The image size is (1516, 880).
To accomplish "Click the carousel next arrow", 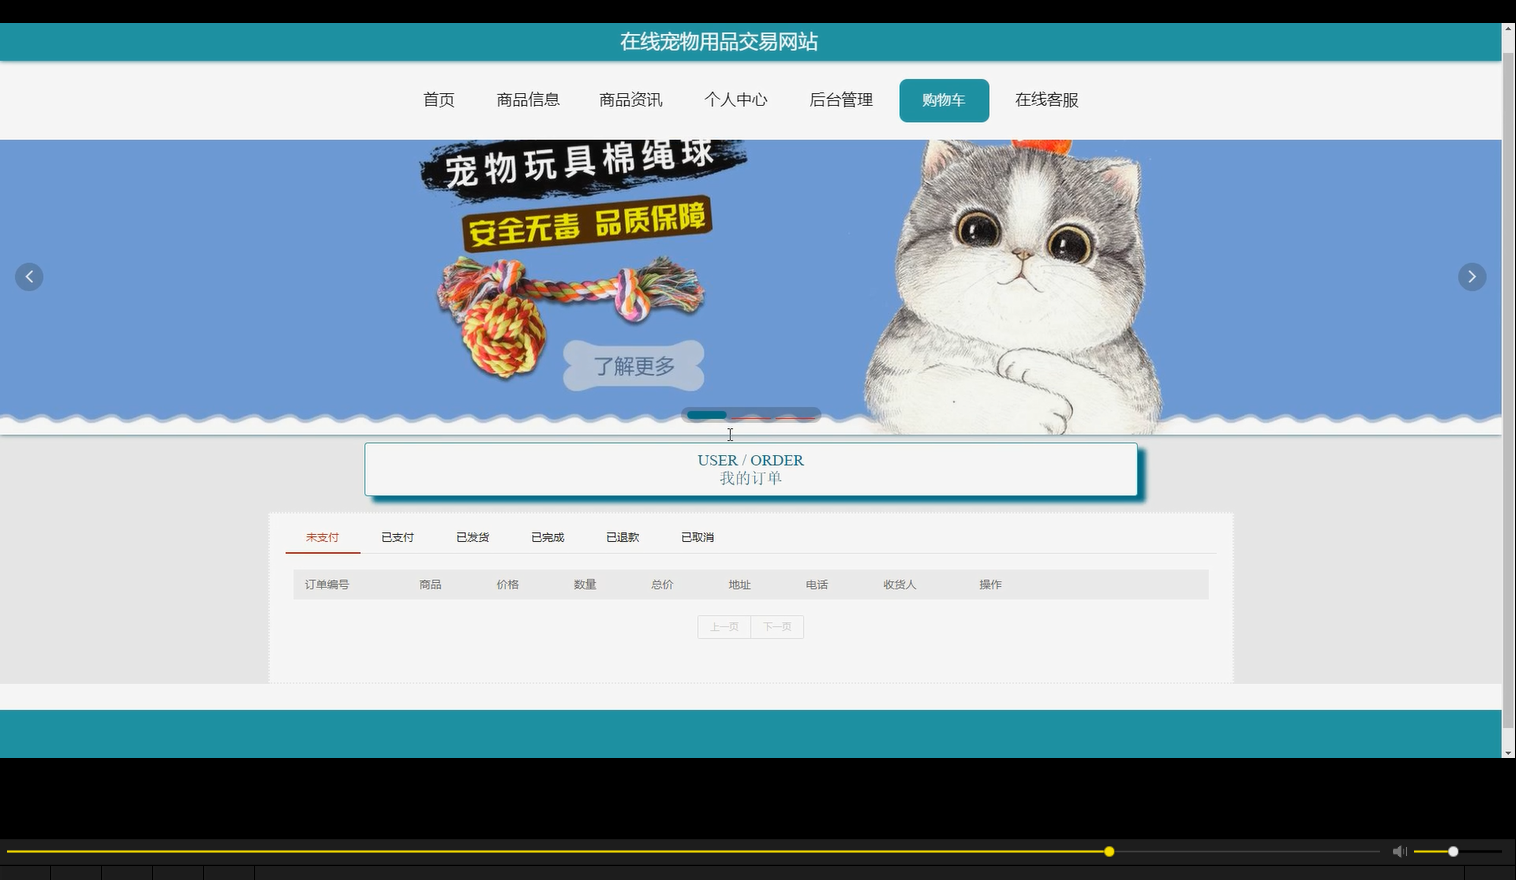I will pos(1471,276).
